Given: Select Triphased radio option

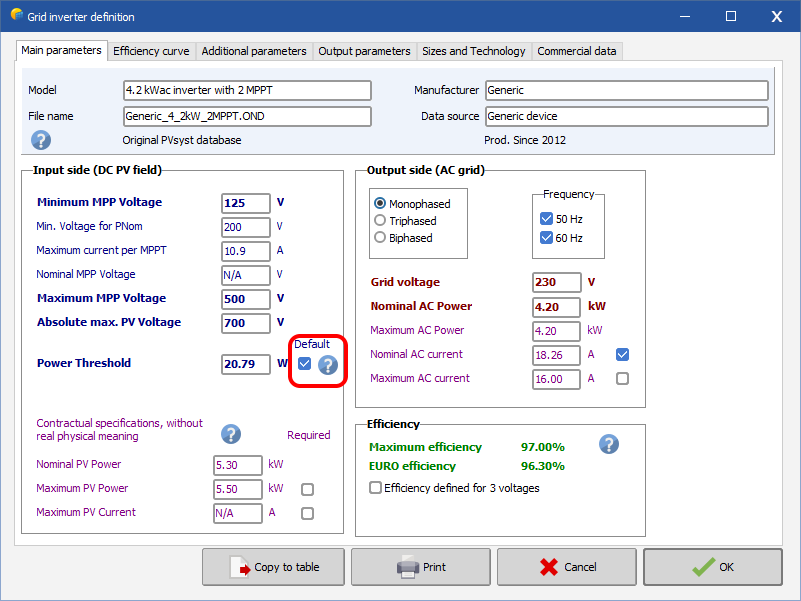Looking at the screenshot, I should (x=380, y=220).
